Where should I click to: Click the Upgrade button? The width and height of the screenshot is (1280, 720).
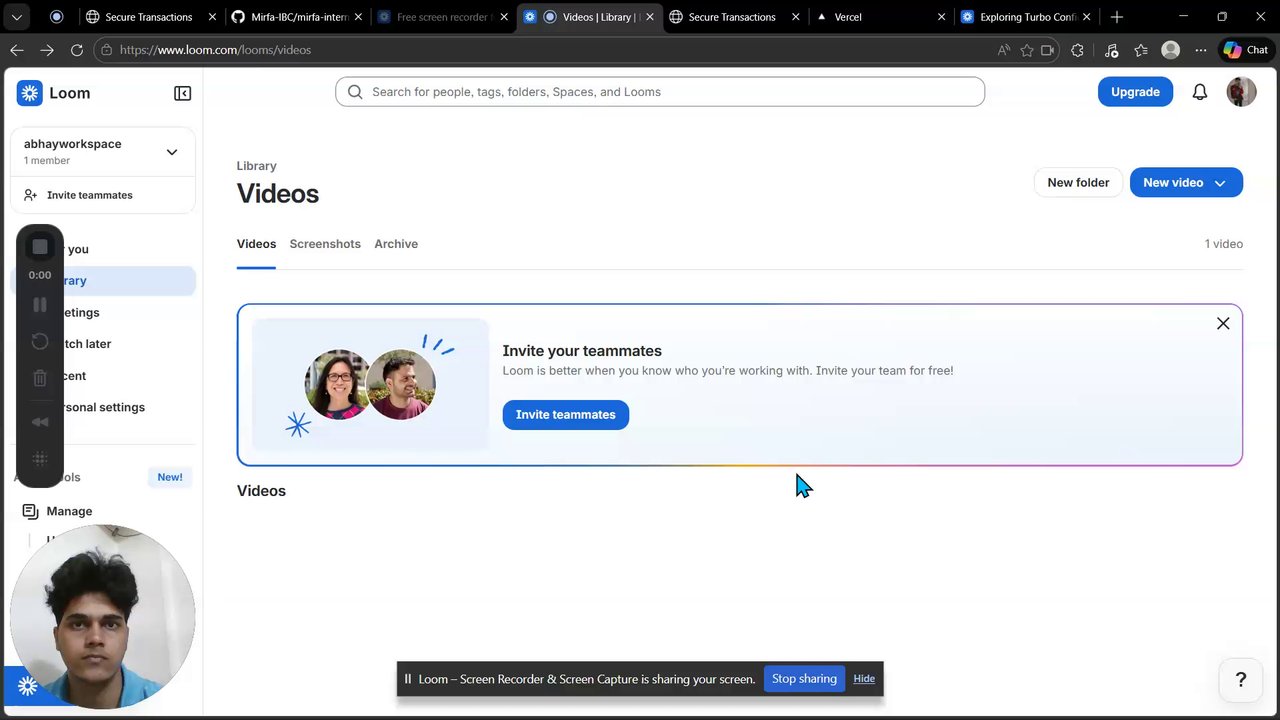pos(1135,92)
